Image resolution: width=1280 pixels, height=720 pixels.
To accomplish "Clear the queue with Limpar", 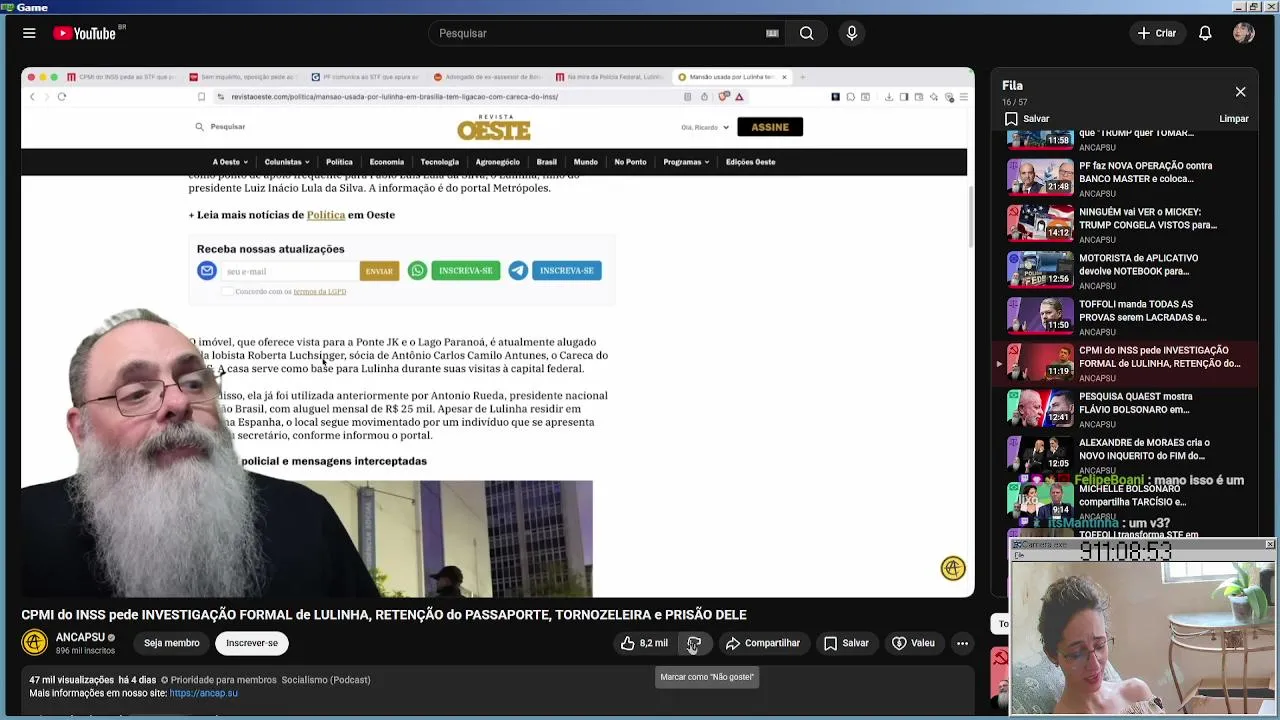I will (x=1234, y=119).
